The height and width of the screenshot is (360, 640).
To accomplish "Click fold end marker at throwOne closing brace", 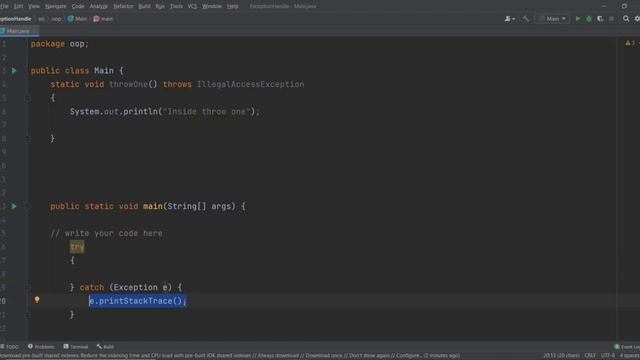I will pyautogui.click(x=27, y=139).
